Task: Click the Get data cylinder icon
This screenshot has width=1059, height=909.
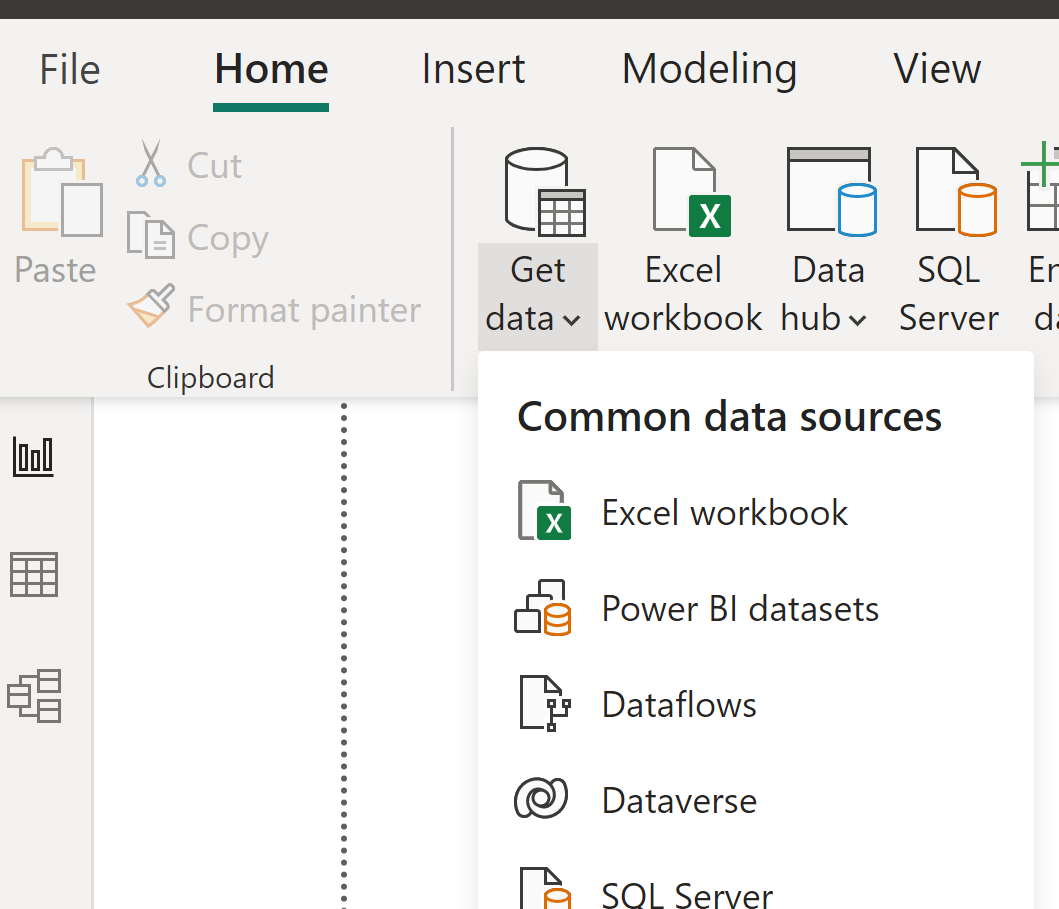Action: coord(544,191)
